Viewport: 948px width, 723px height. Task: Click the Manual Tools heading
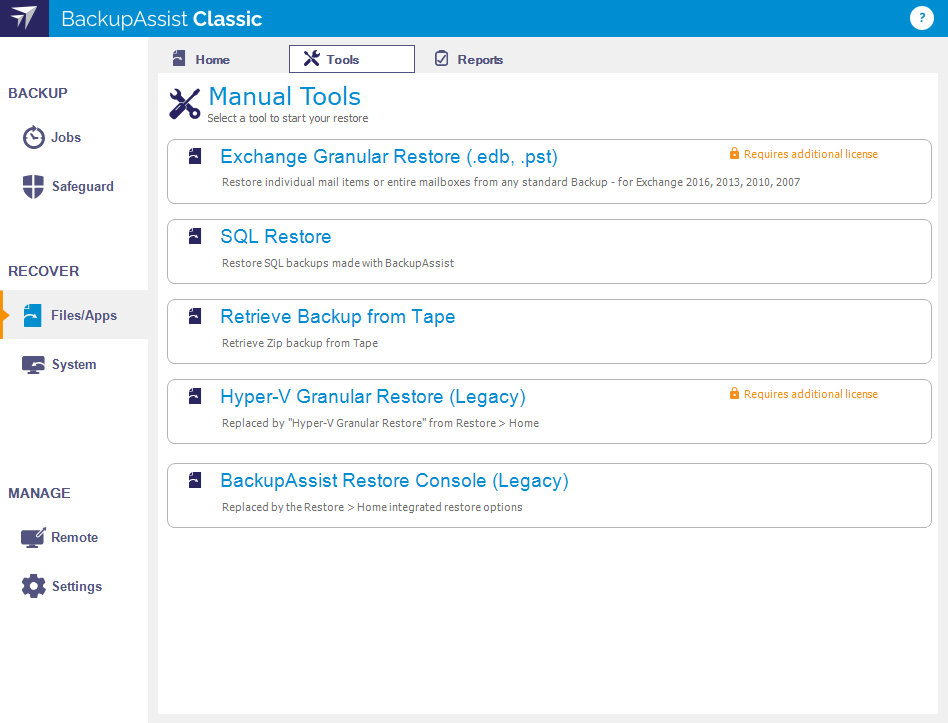[284, 96]
